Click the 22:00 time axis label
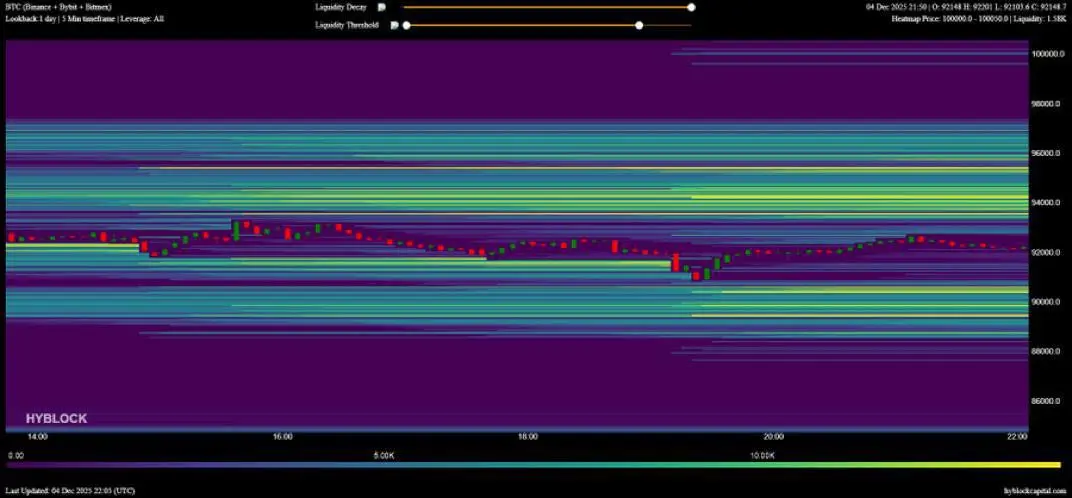 click(x=1017, y=437)
